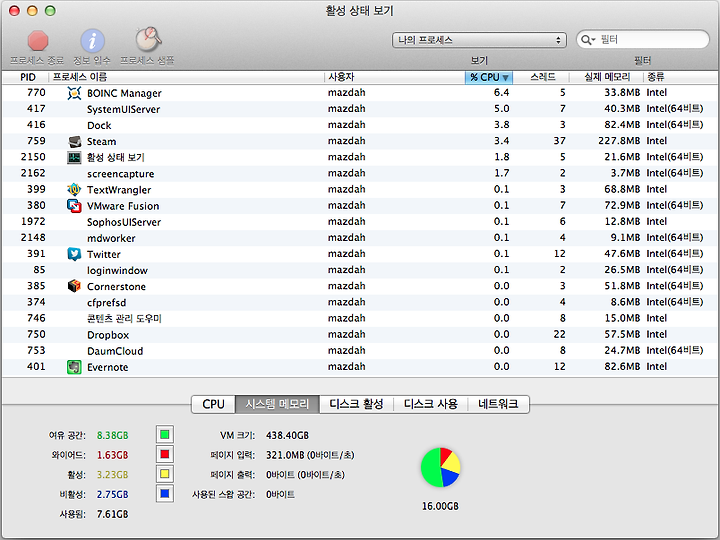Sort by the PID column header
720x540 pixels.
tap(26, 77)
